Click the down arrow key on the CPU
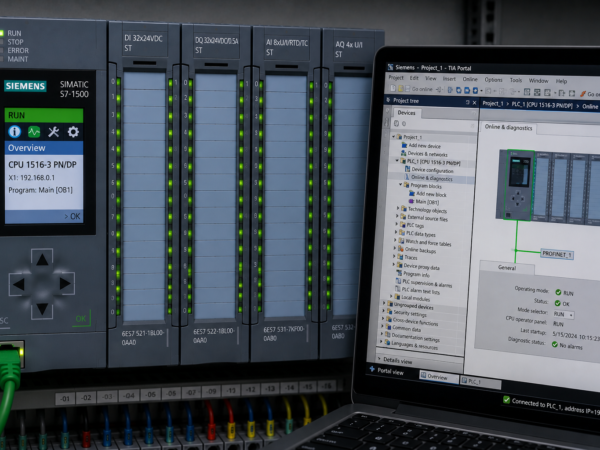Screen dimensions: 600x450 pyautogui.click(x=42, y=308)
